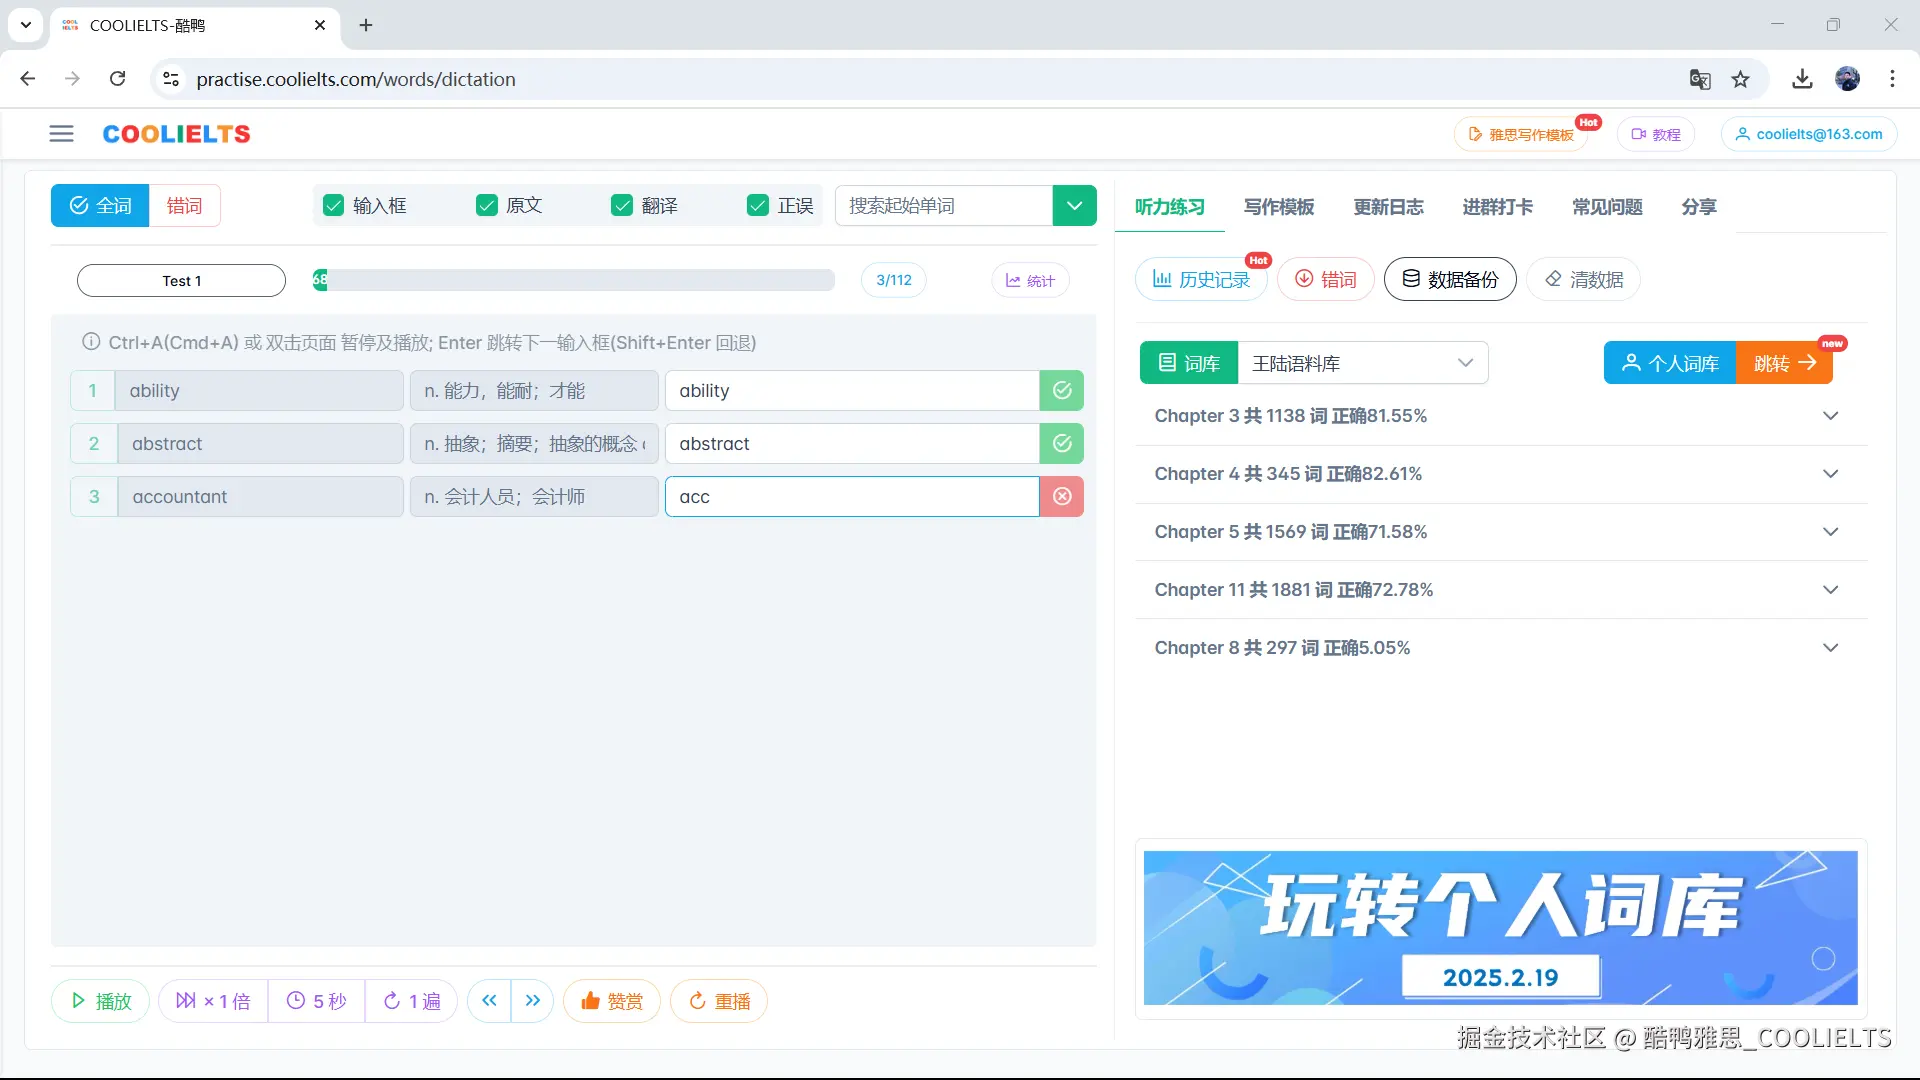Open the browser downloads icon
Viewport: 1920px width, 1080px height.
[1802, 79]
